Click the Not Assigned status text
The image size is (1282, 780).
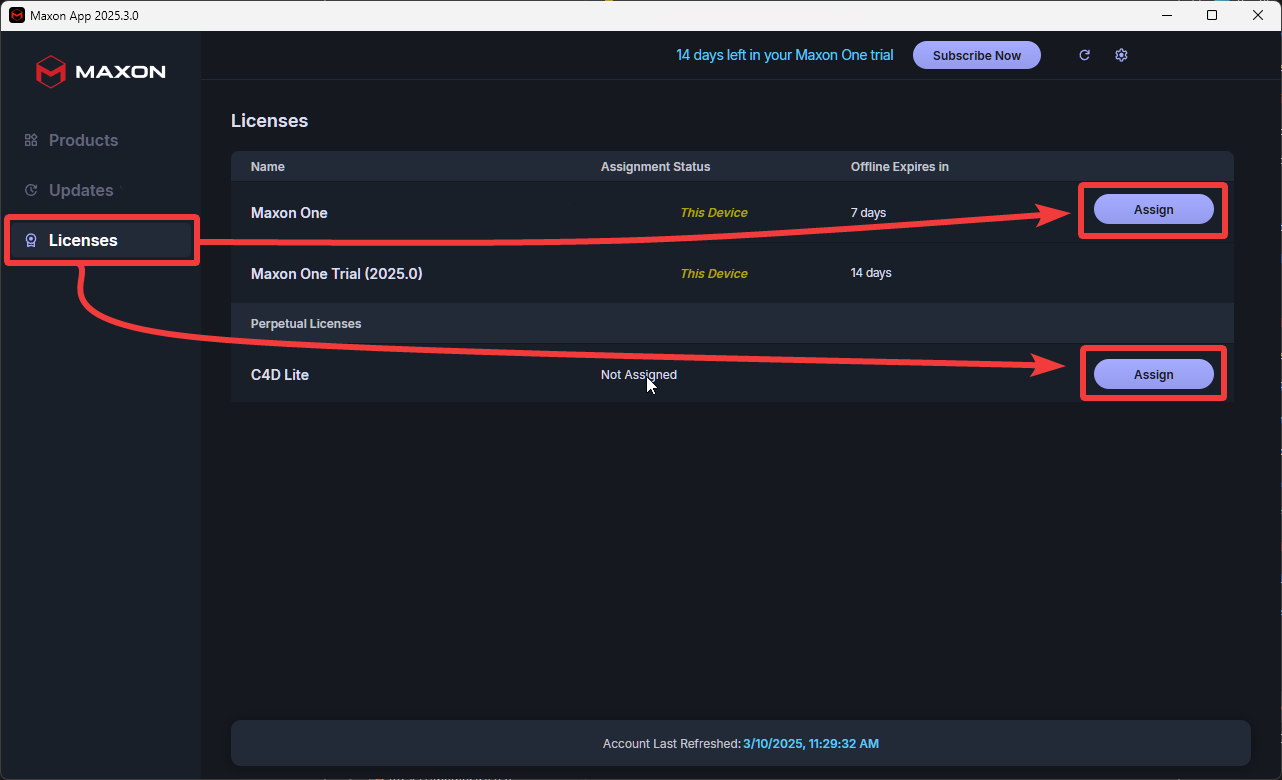[x=639, y=375]
